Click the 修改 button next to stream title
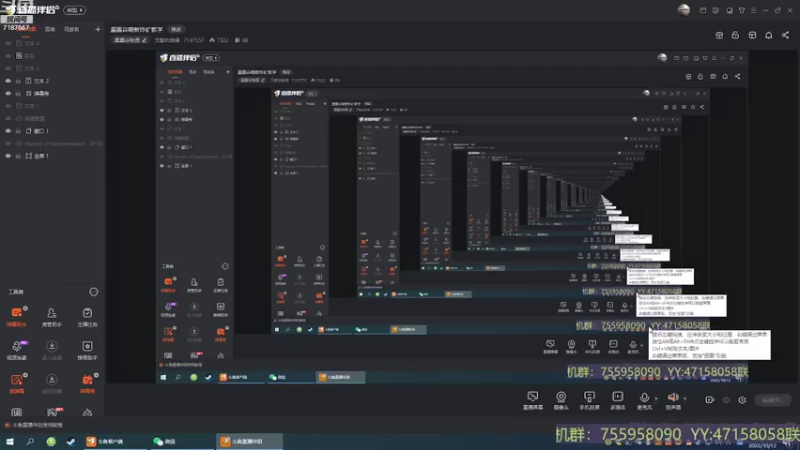 click(x=176, y=30)
